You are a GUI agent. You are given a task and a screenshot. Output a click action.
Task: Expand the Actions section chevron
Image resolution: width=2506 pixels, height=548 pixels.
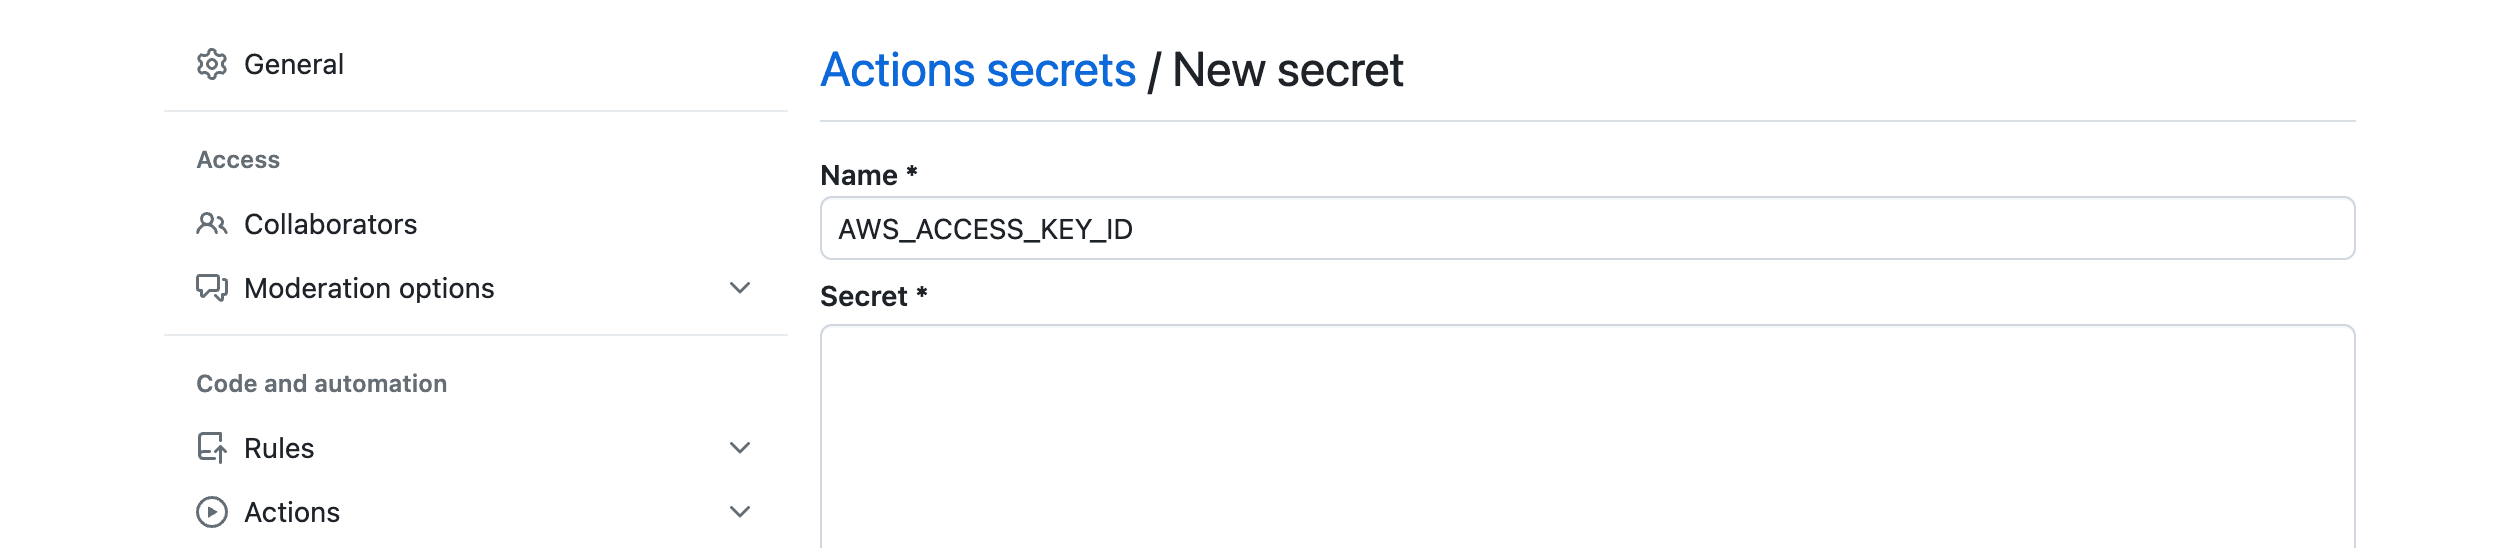740,512
